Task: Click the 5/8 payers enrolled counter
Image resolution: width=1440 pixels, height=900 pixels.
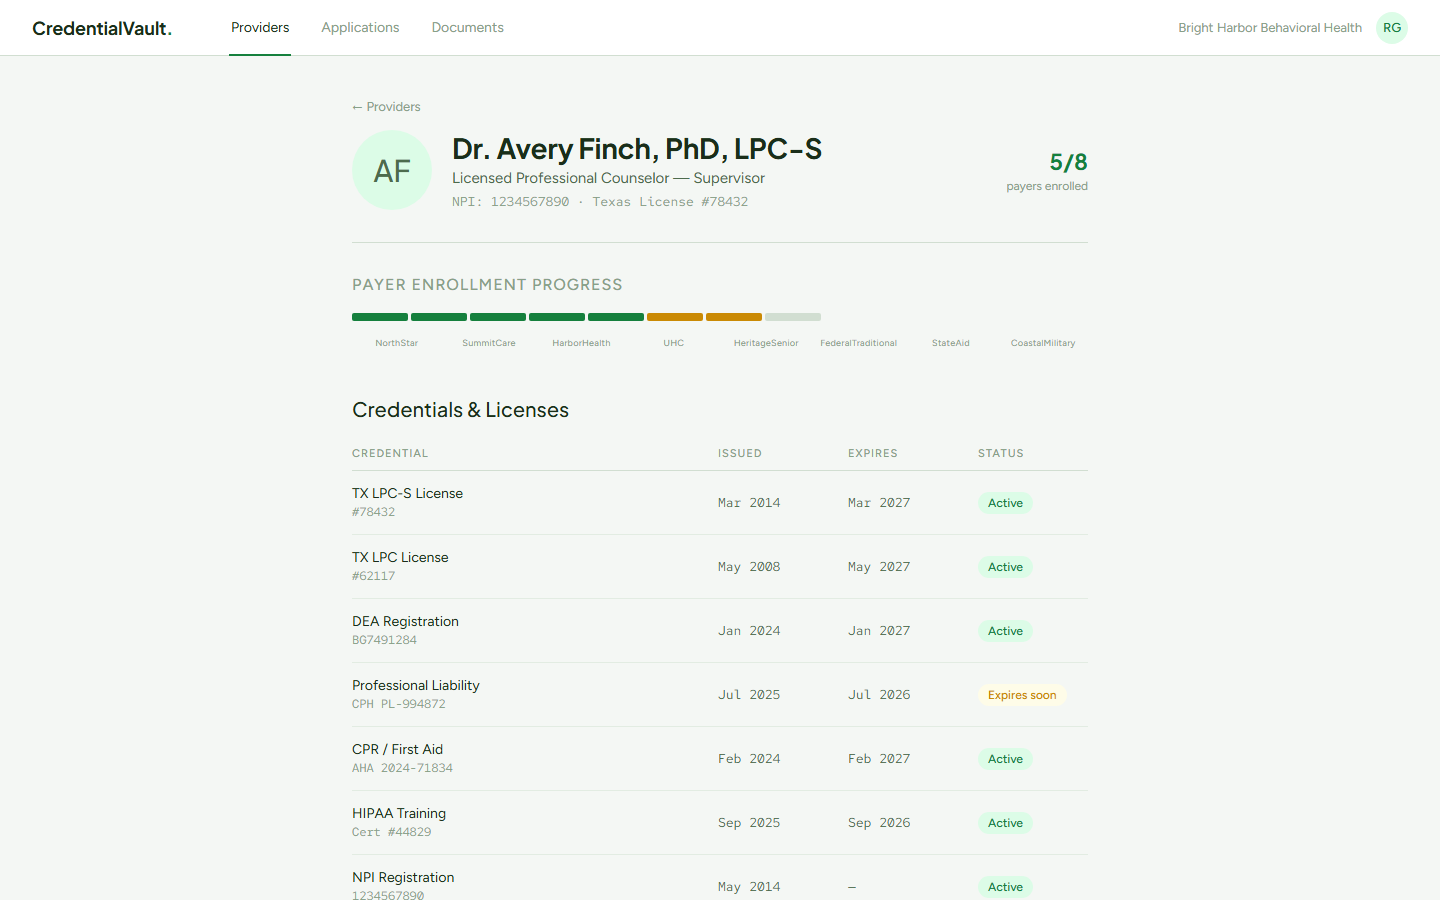Action: click(1047, 171)
